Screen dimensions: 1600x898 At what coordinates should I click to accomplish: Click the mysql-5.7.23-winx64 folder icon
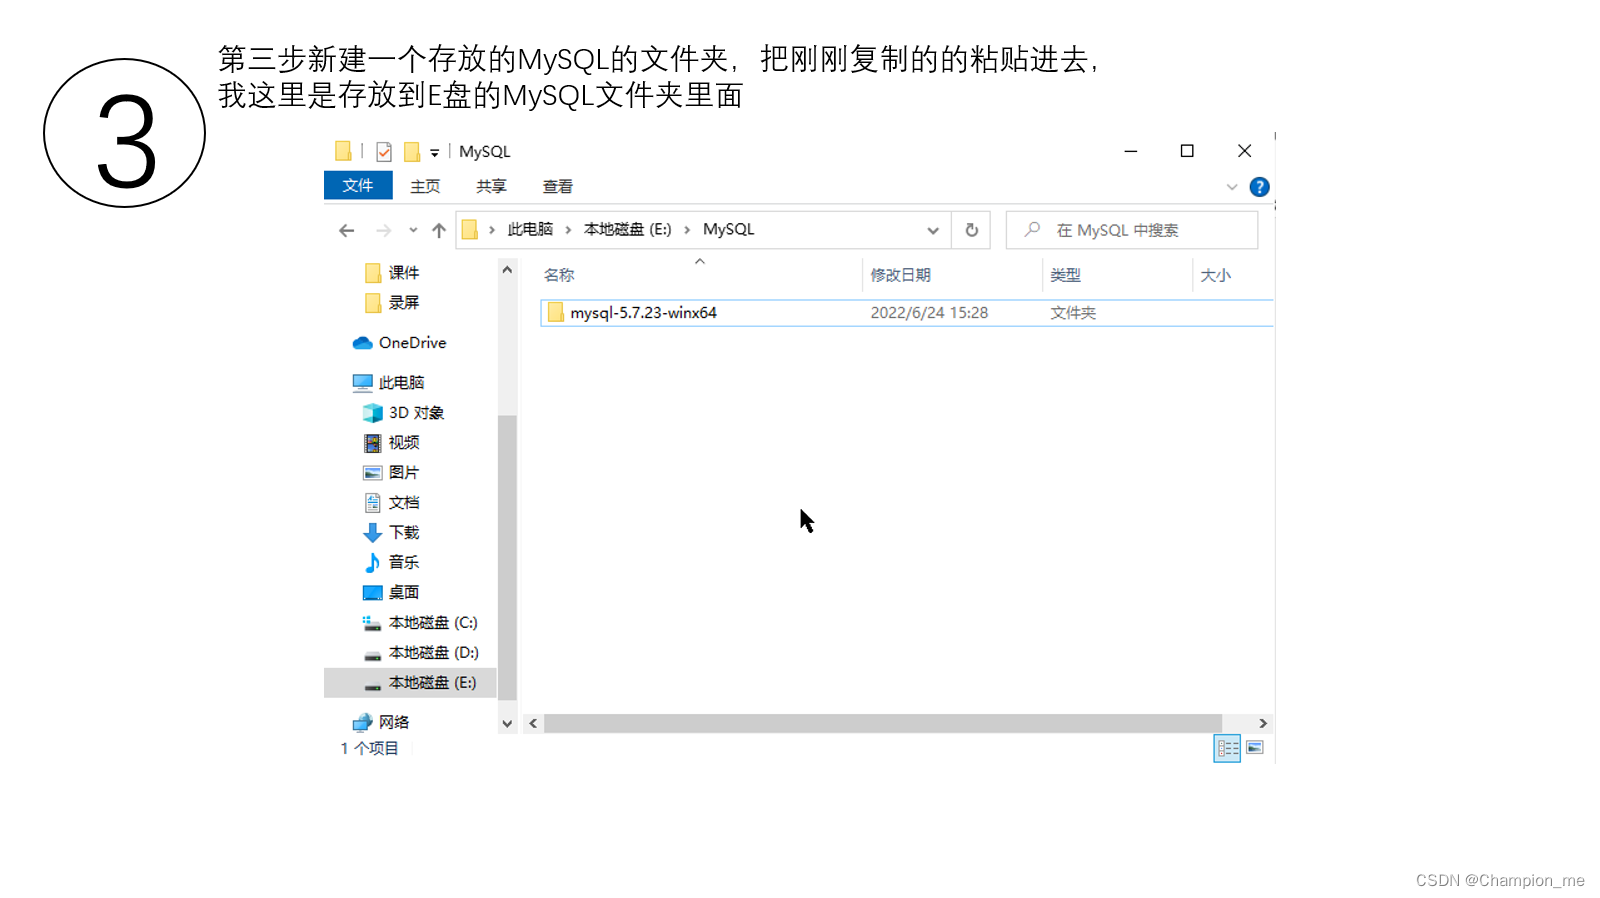click(x=556, y=313)
